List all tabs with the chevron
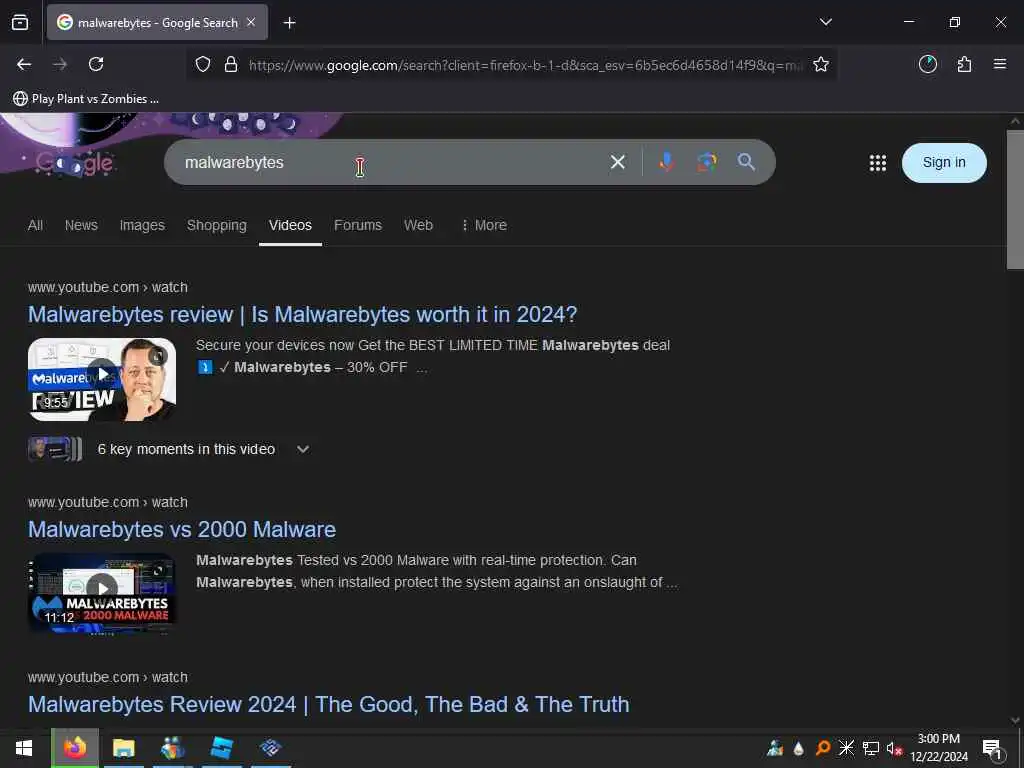Viewport: 1024px width, 768px height. [x=825, y=22]
